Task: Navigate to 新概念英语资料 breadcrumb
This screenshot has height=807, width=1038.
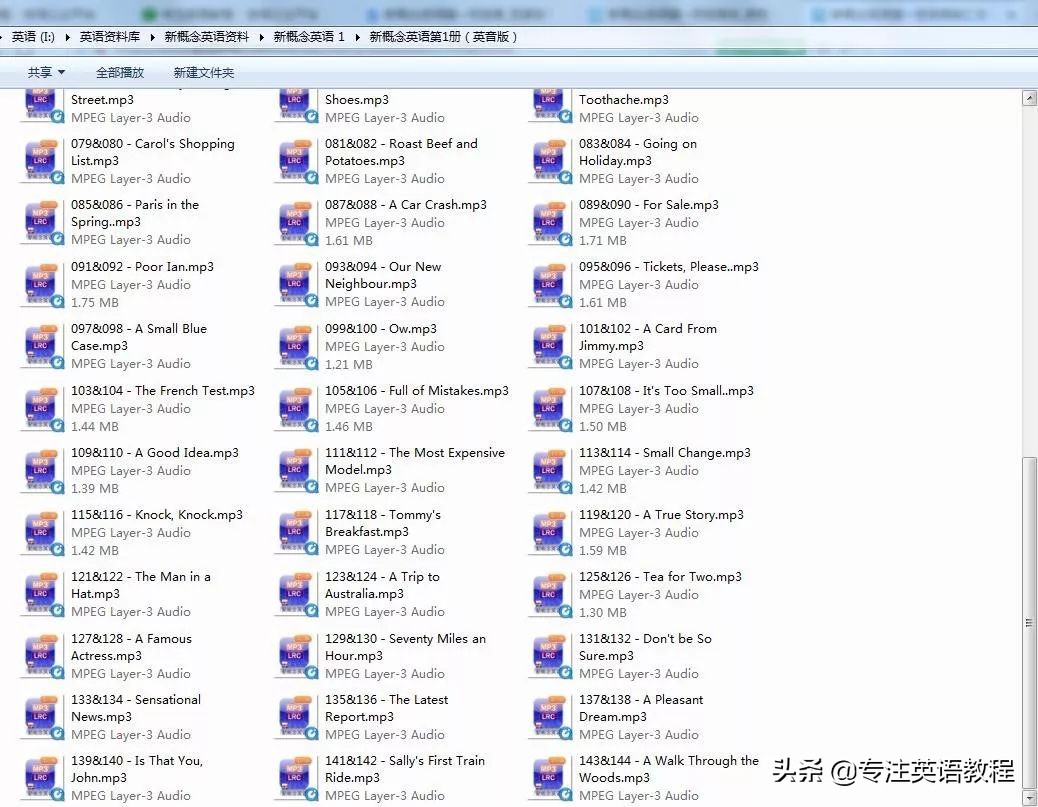Action: (207, 37)
